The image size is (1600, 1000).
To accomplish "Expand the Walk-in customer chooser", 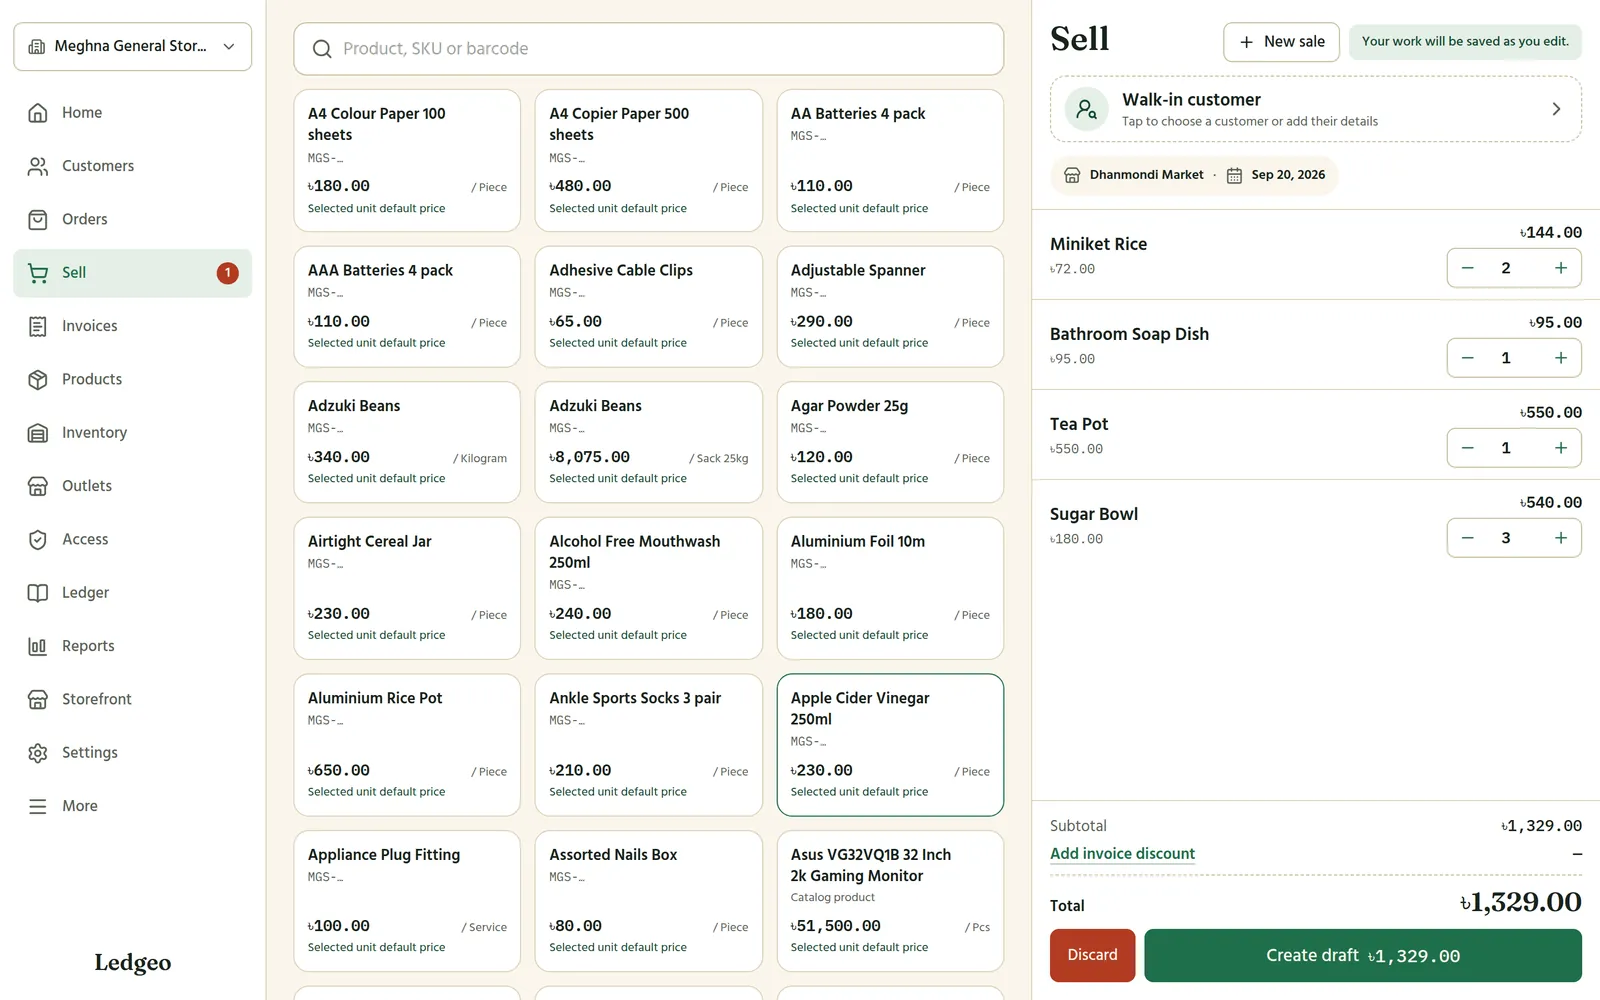I will tap(1315, 109).
